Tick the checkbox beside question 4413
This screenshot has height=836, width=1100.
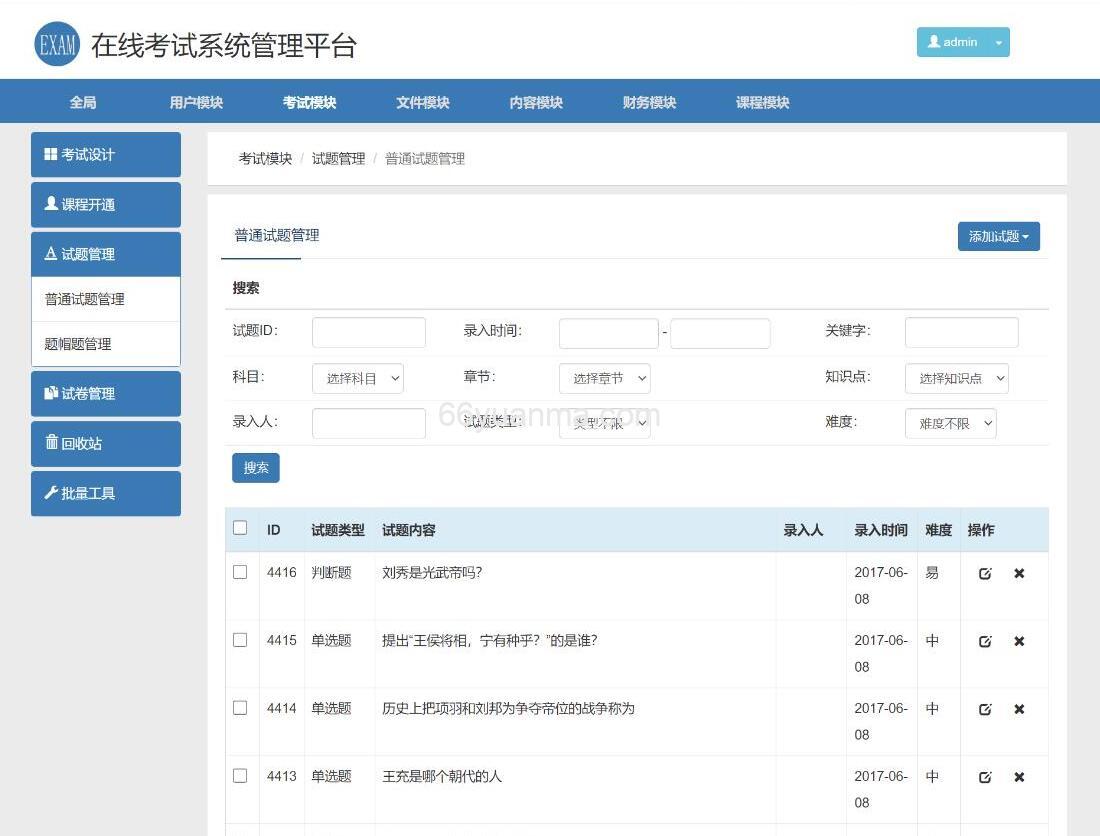click(x=240, y=775)
